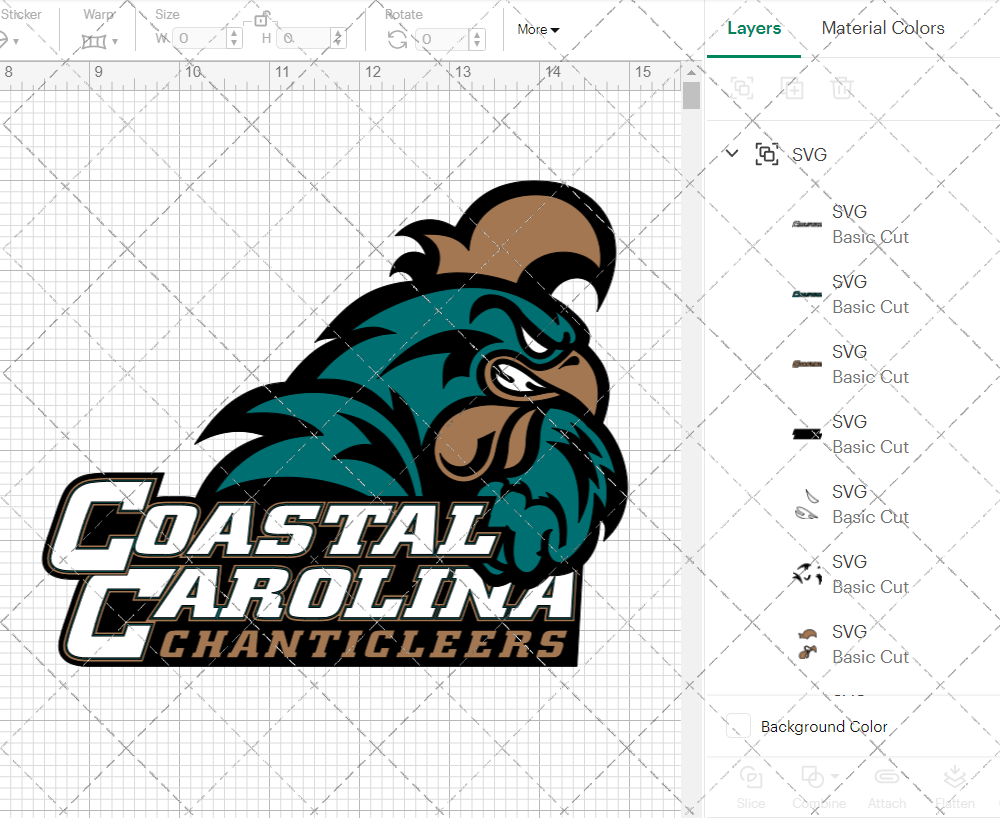Open the Layers tab

pos(754,28)
